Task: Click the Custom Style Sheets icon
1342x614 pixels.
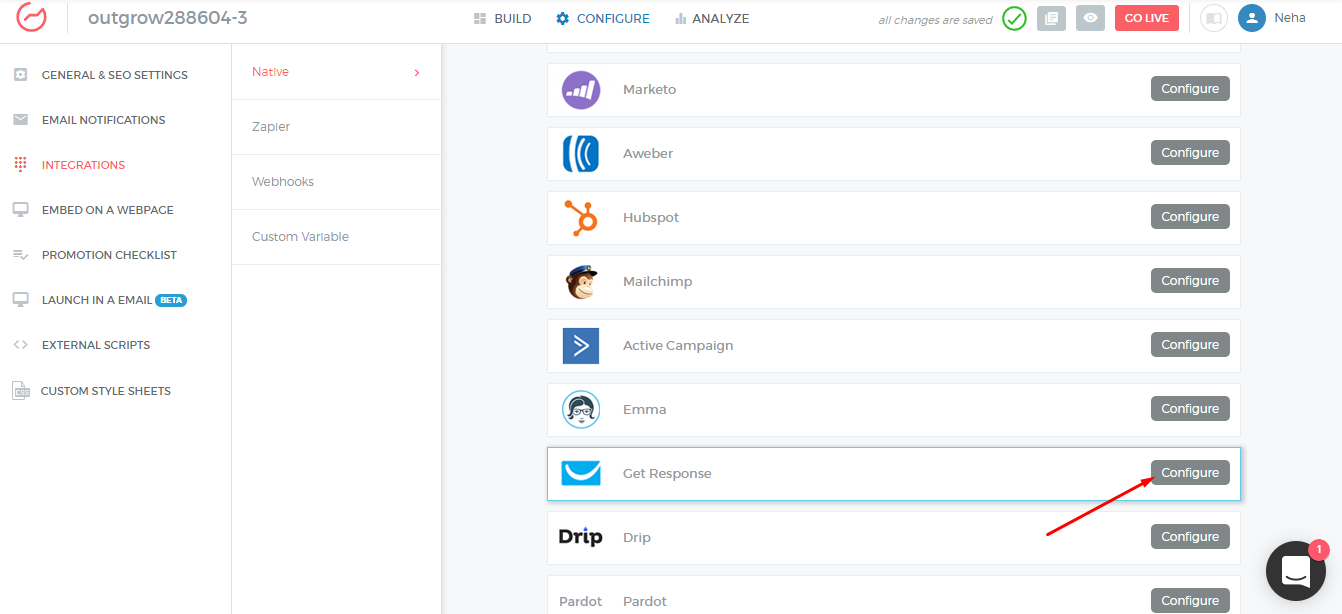Action: tap(20, 391)
